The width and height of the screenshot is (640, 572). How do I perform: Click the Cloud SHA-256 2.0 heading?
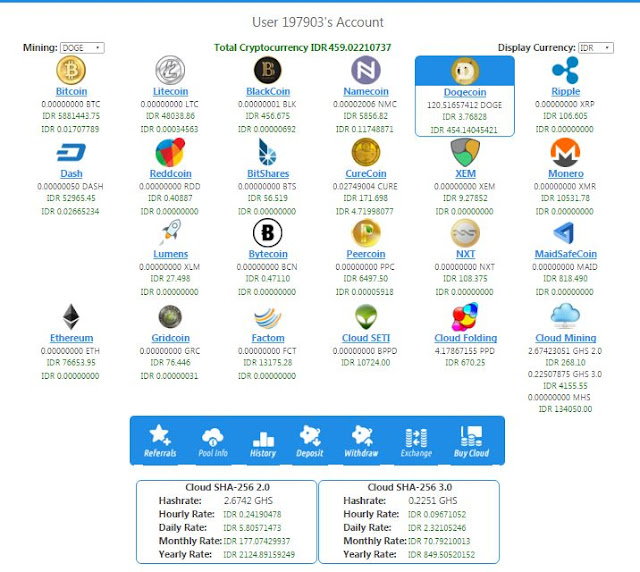tap(227, 487)
